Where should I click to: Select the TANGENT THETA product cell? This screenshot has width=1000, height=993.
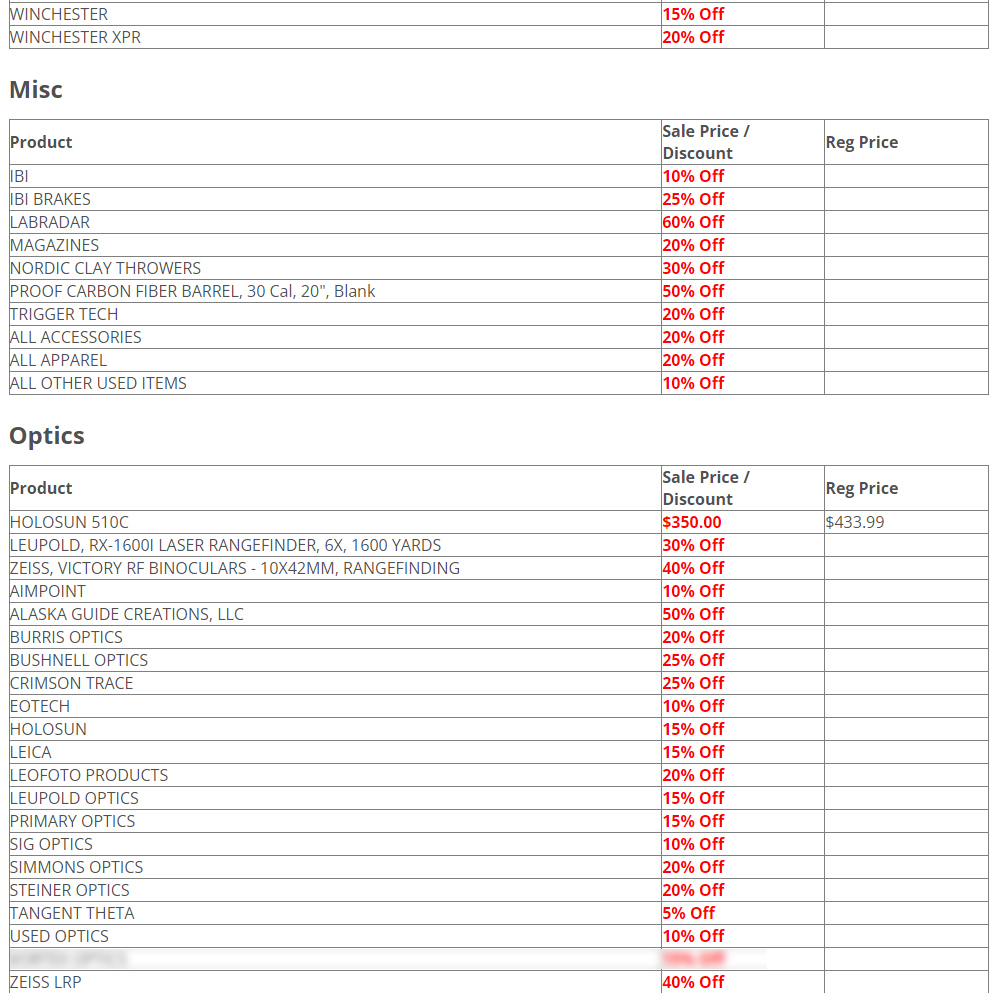click(x=72, y=913)
